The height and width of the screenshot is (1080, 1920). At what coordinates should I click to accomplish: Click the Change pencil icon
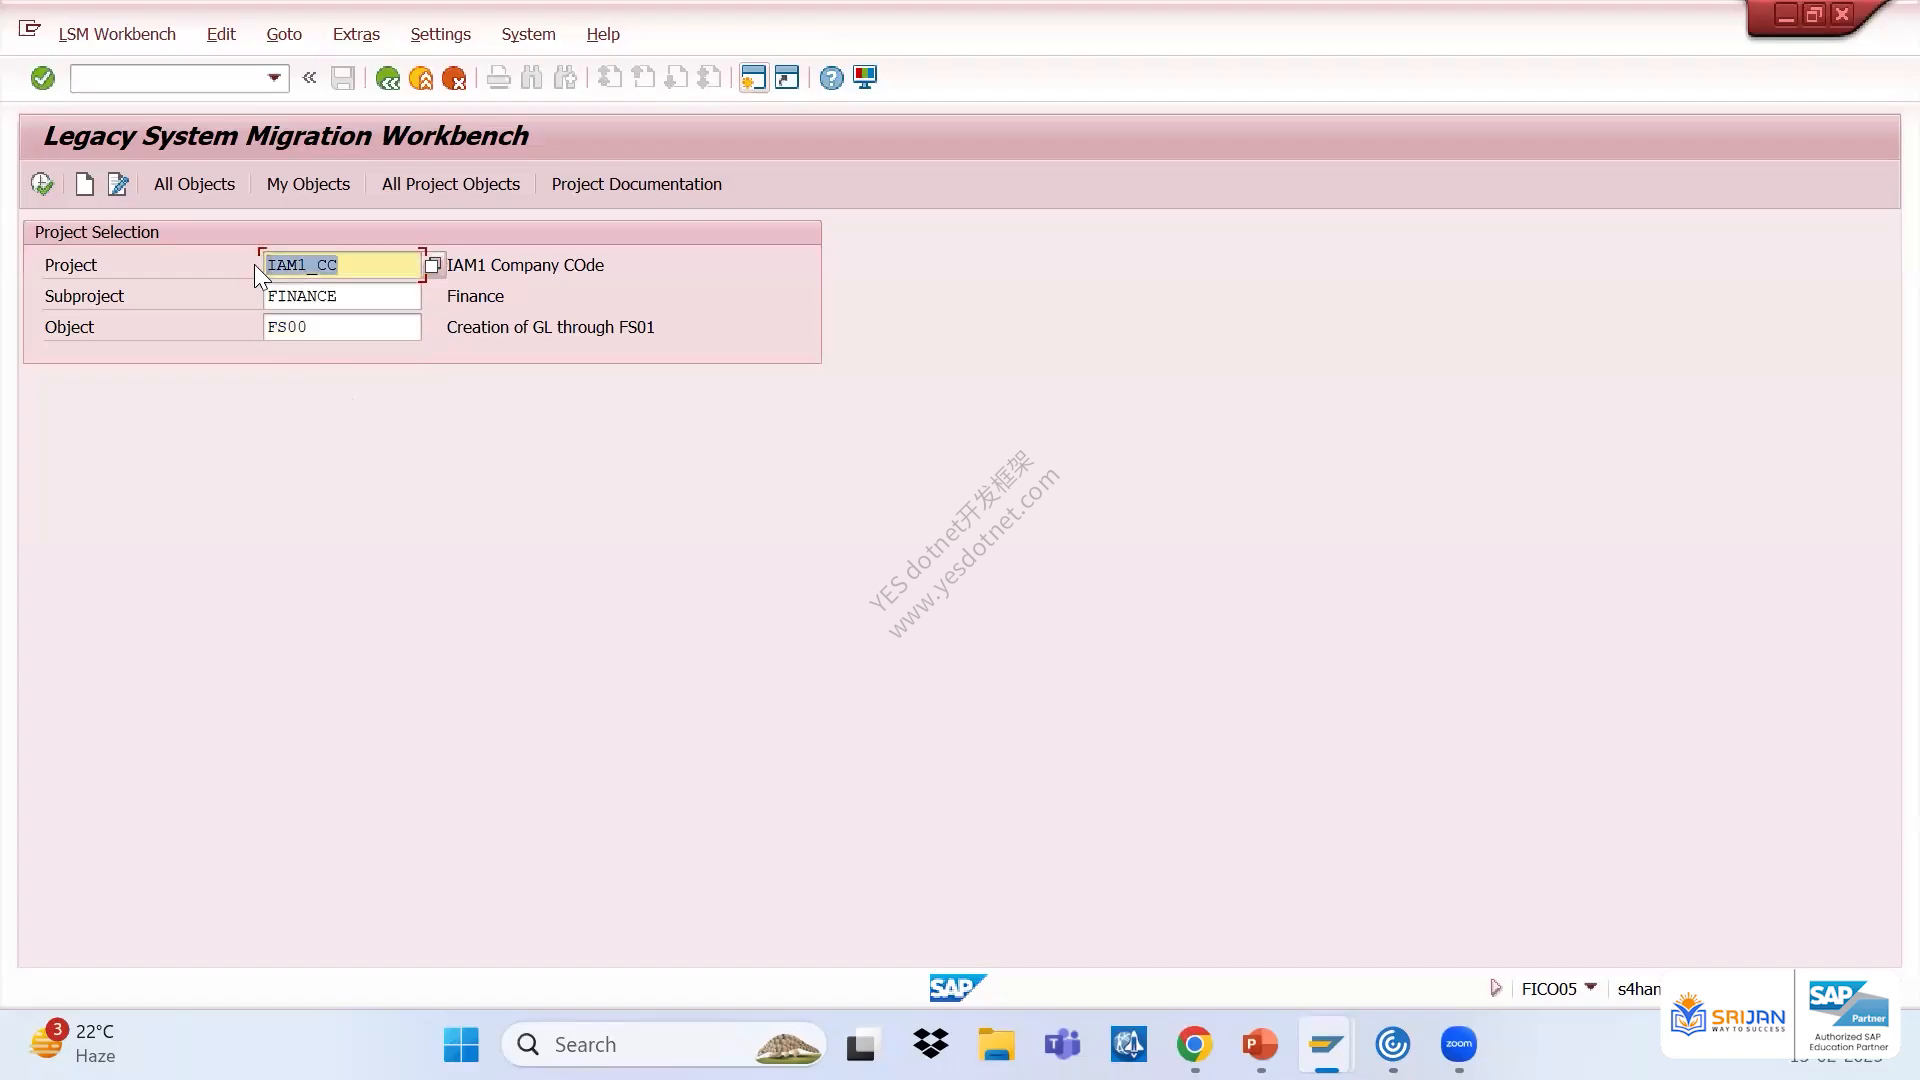click(x=118, y=184)
